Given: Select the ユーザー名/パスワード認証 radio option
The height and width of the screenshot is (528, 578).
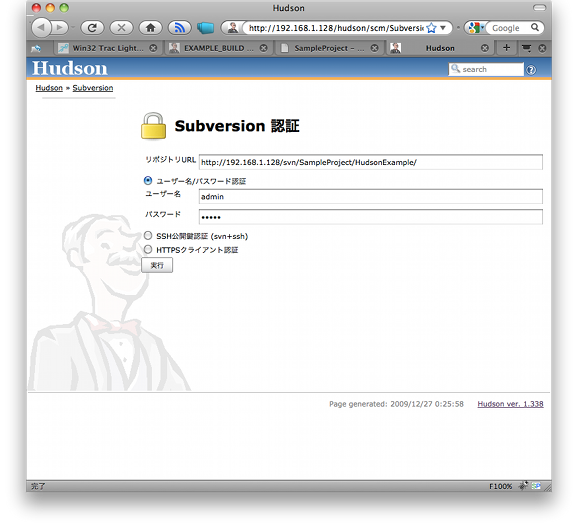Looking at the screenshot, I should click(x=148, y=181).
